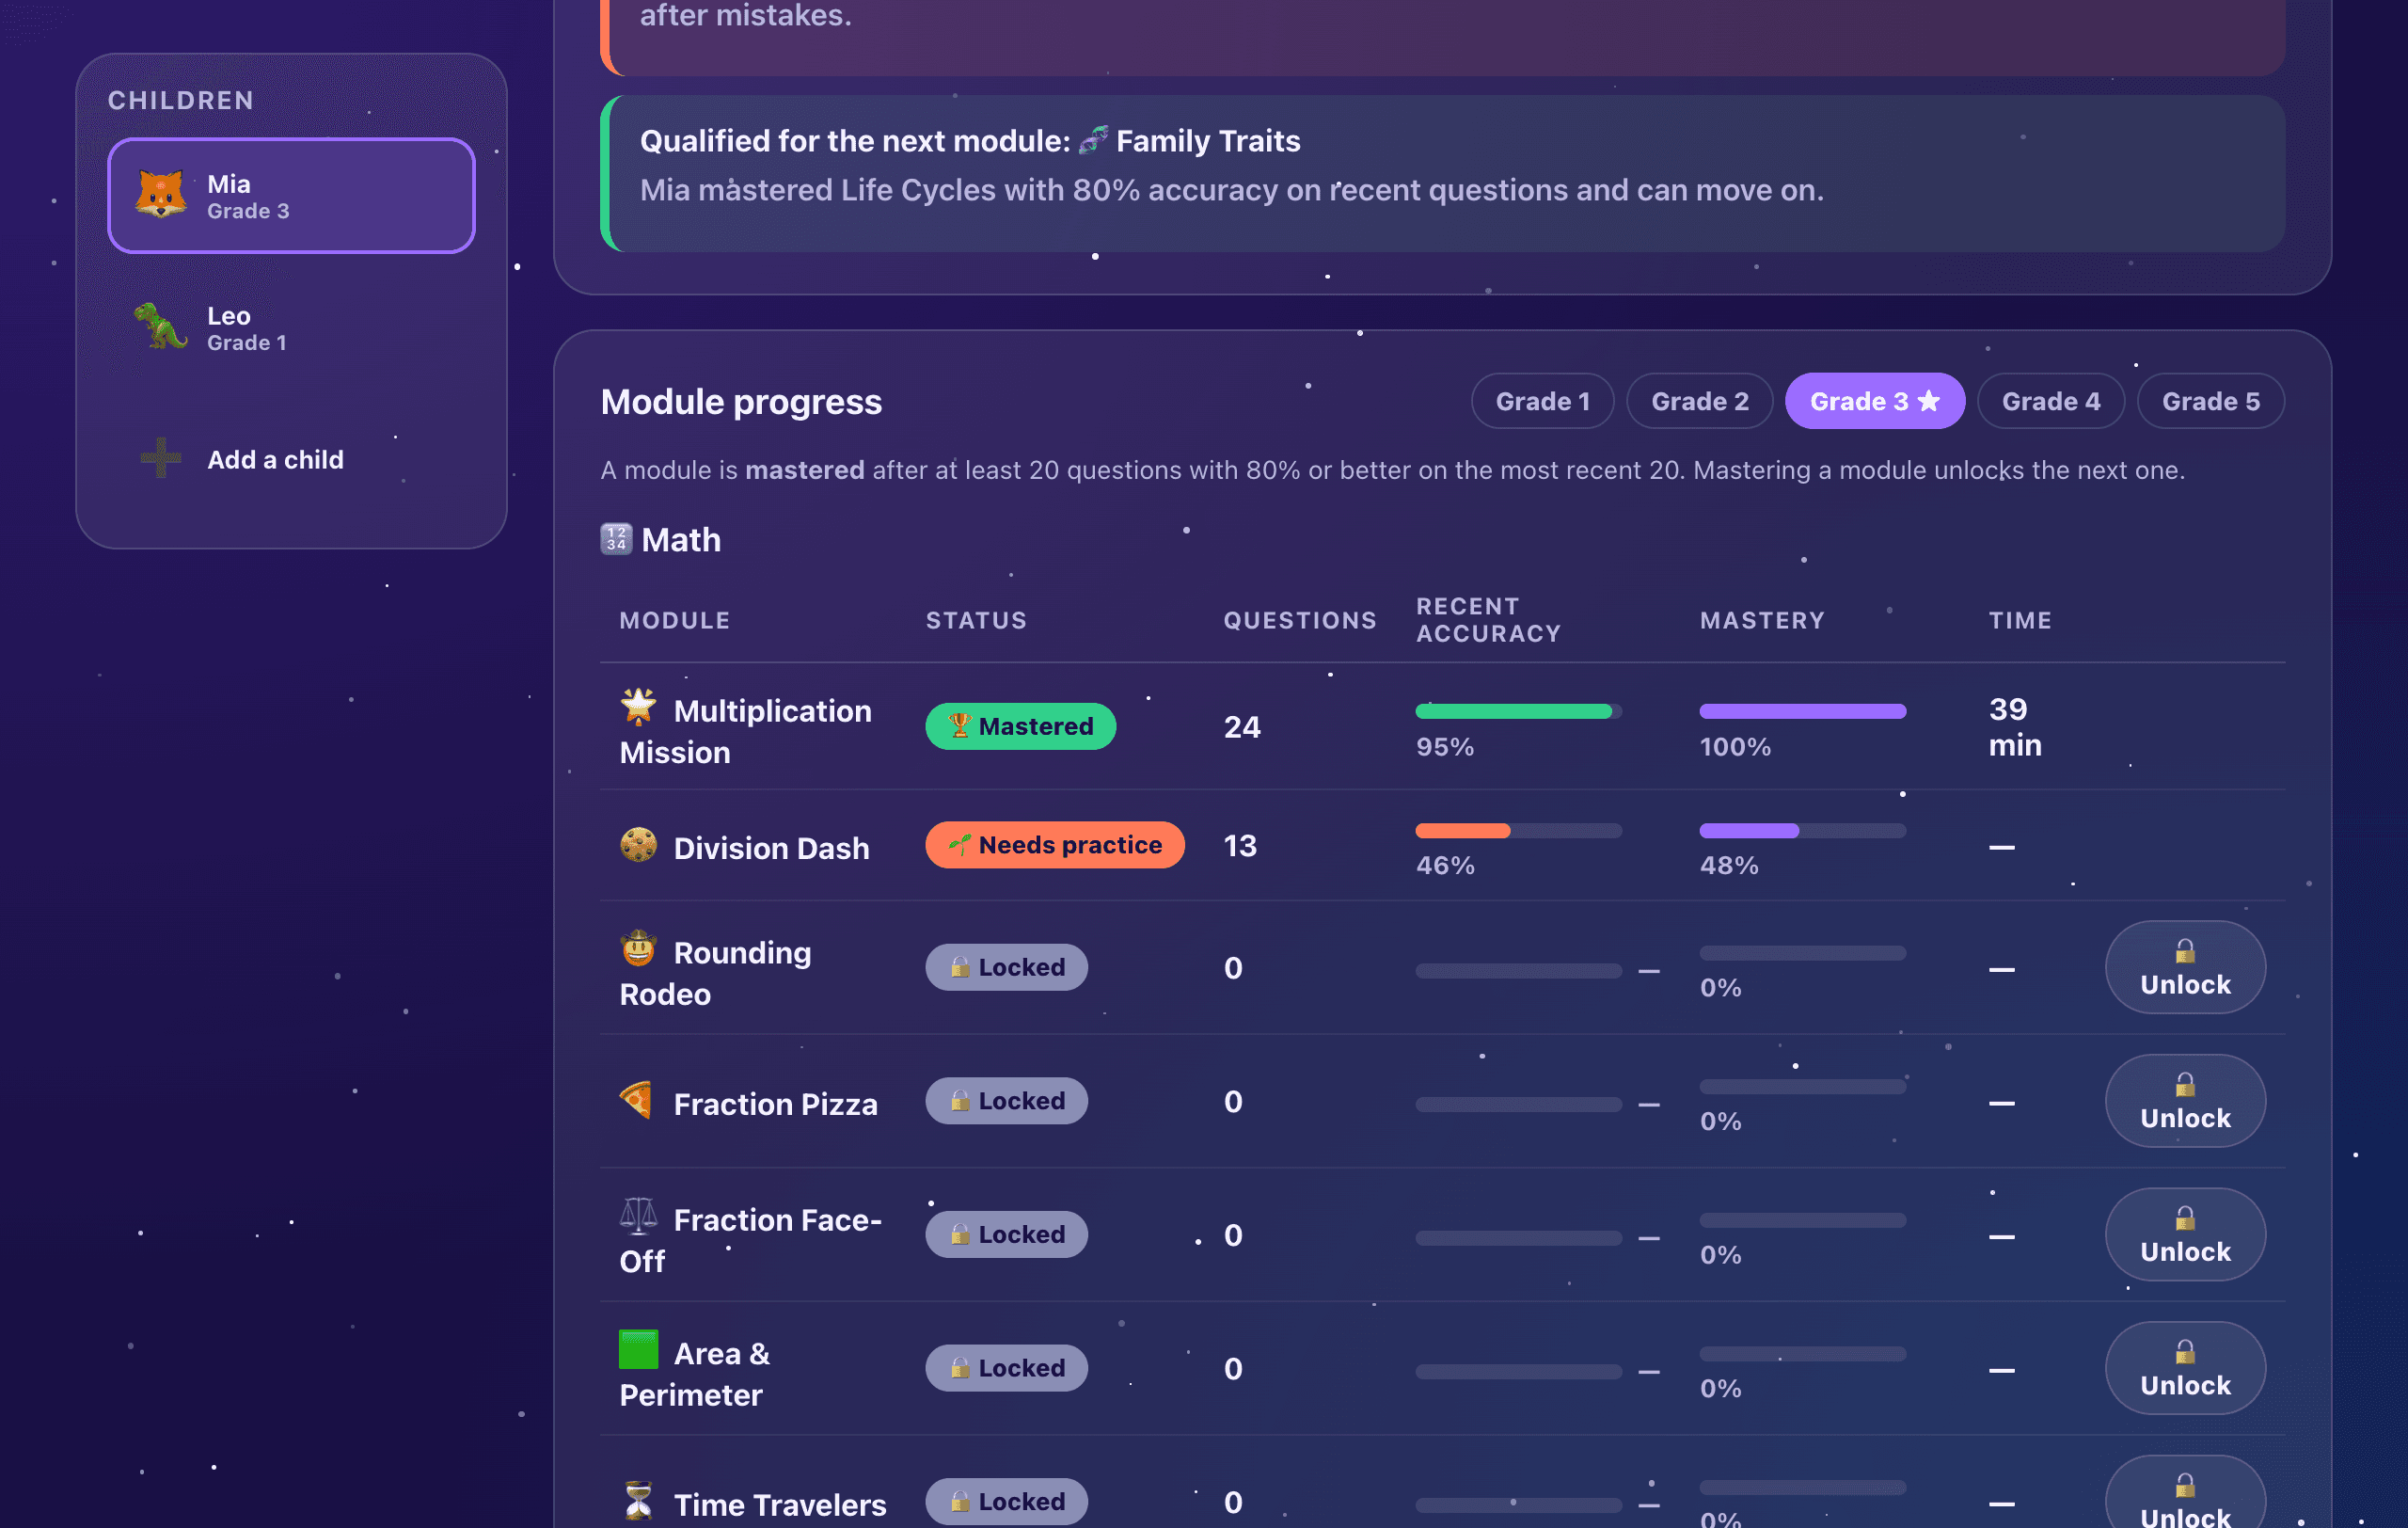The width and height of the screenshot is (2408, 1528).
Task: Click the plus icon beside Add a child
Action: click(x=161, y=459)
